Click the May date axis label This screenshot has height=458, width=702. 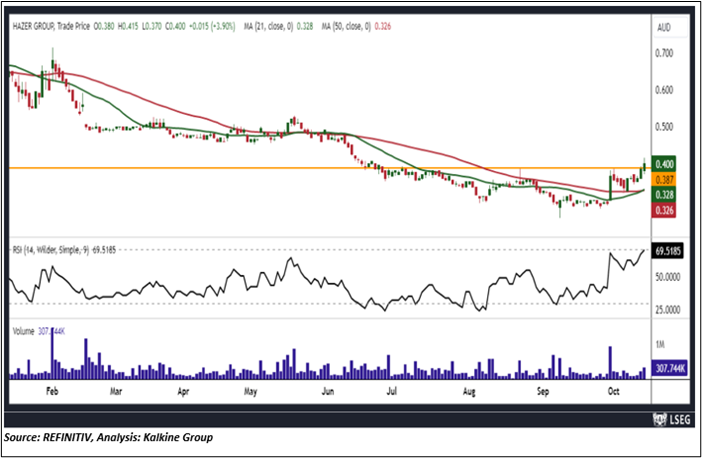(x=250, y=392)
